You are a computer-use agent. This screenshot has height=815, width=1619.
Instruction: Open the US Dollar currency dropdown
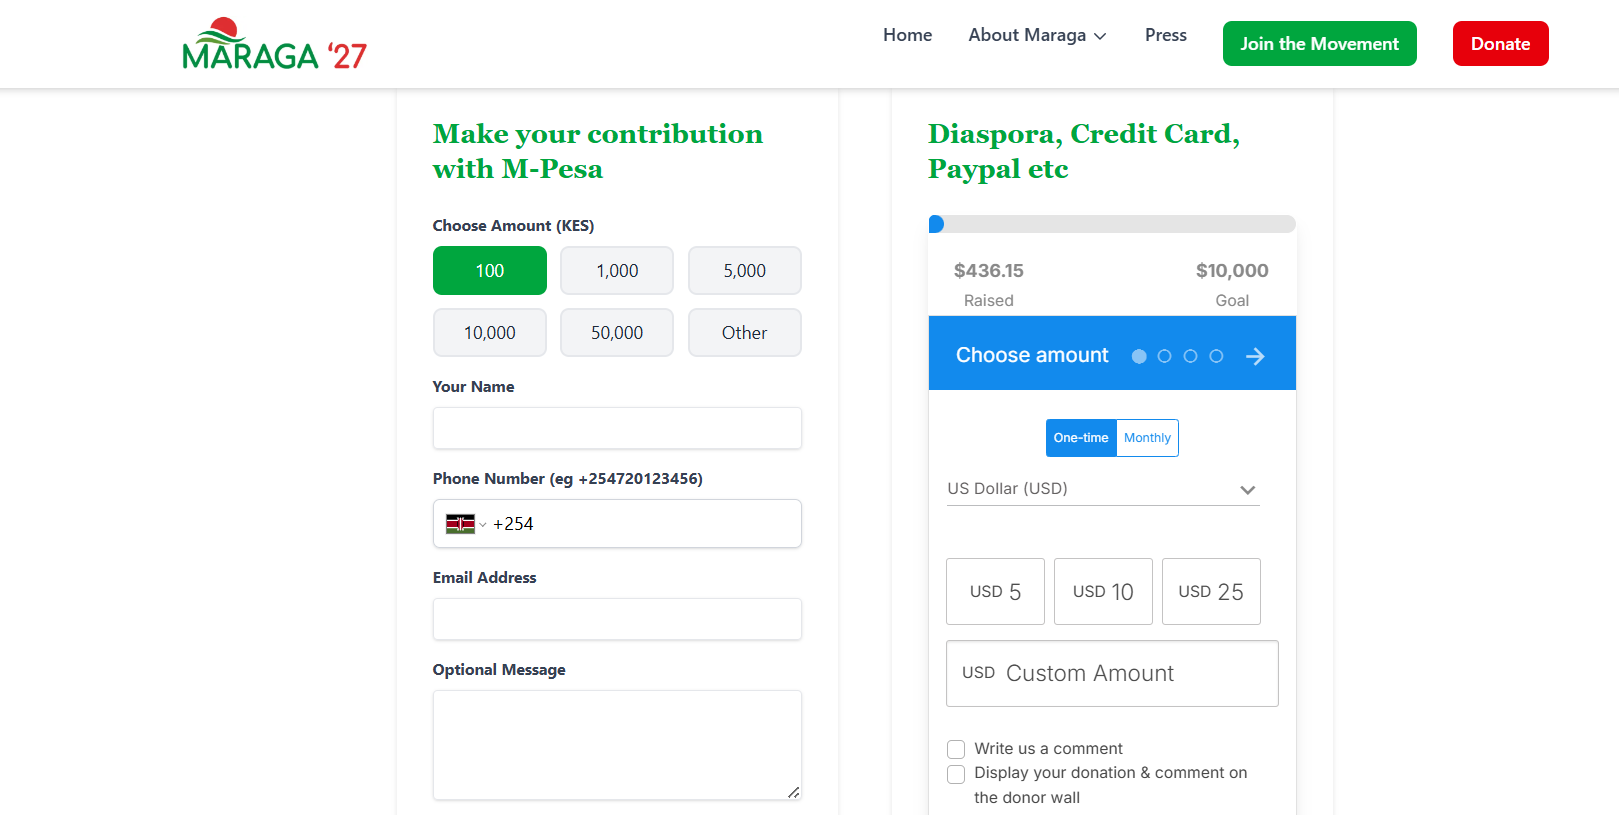click(1103, 489)
